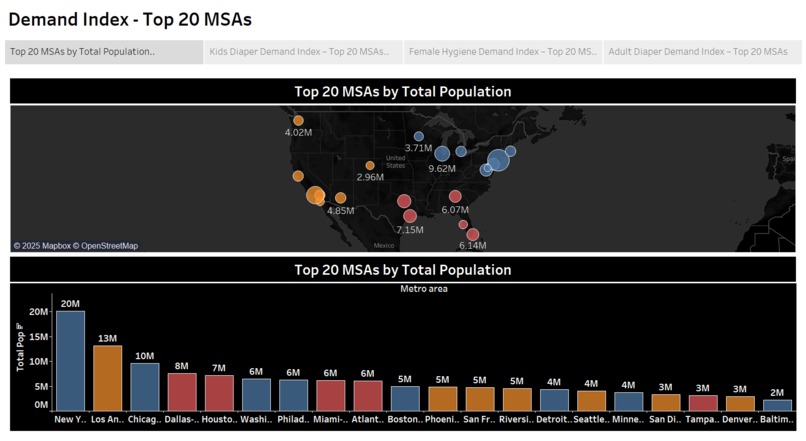Select the Dallas 8M red bar
The height and width of the screenshot is (441, 806).
coord(182,392)
